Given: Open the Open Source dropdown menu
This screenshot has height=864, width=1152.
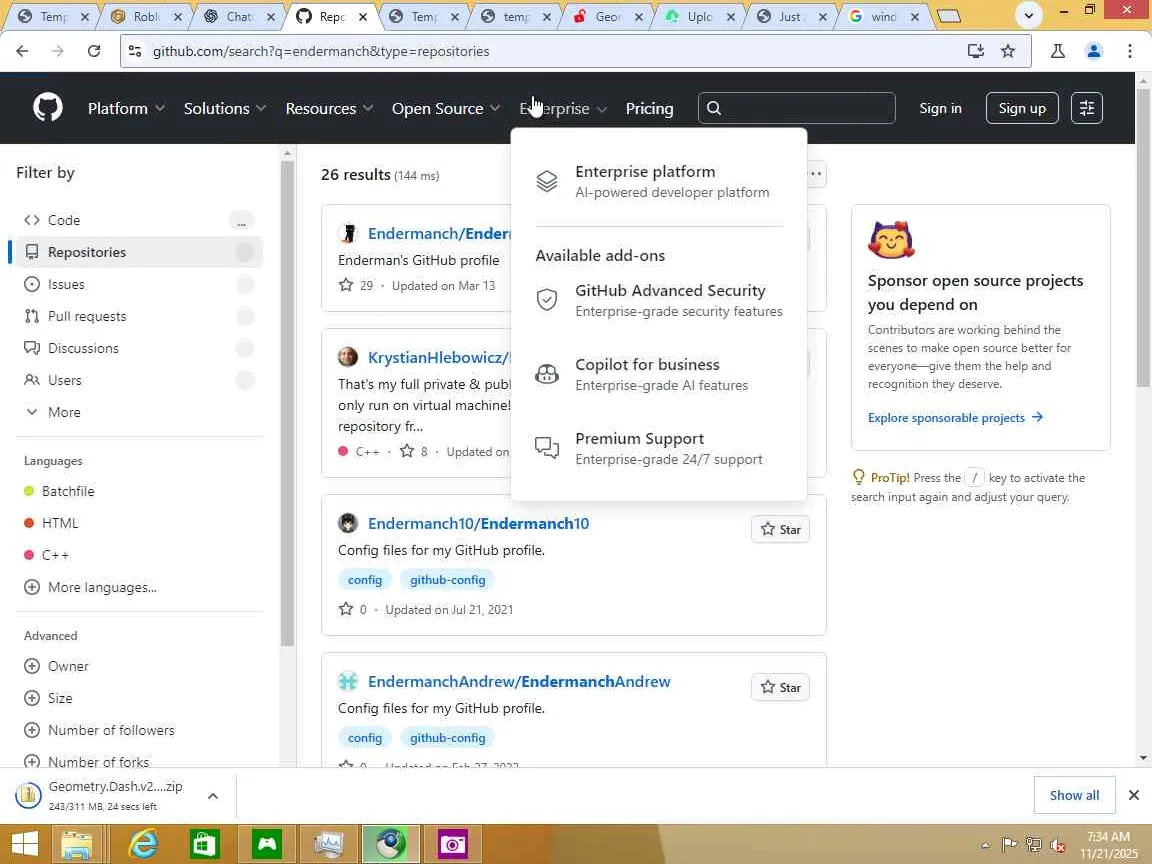Looking at the screenshot, I should pos(445,108).
